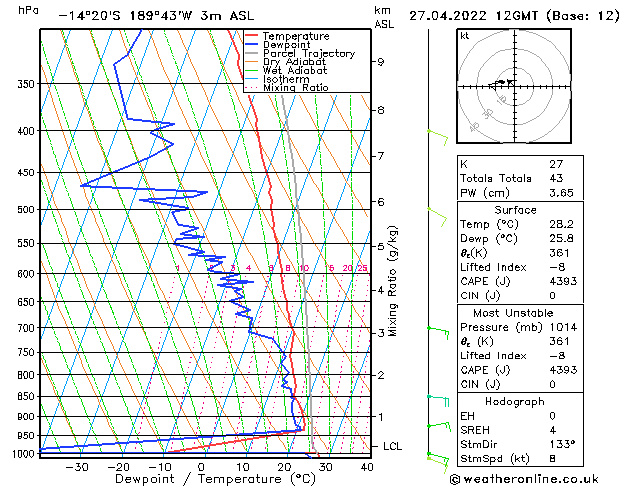The width and height of the screenshot is (629, 486).
Task: Click the LCL marker label
Action: (392, 446)
